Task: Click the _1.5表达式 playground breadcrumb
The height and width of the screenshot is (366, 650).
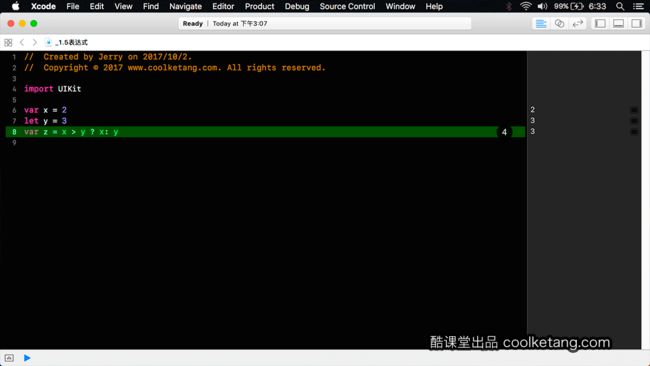Action: click(x=67, y=42)
